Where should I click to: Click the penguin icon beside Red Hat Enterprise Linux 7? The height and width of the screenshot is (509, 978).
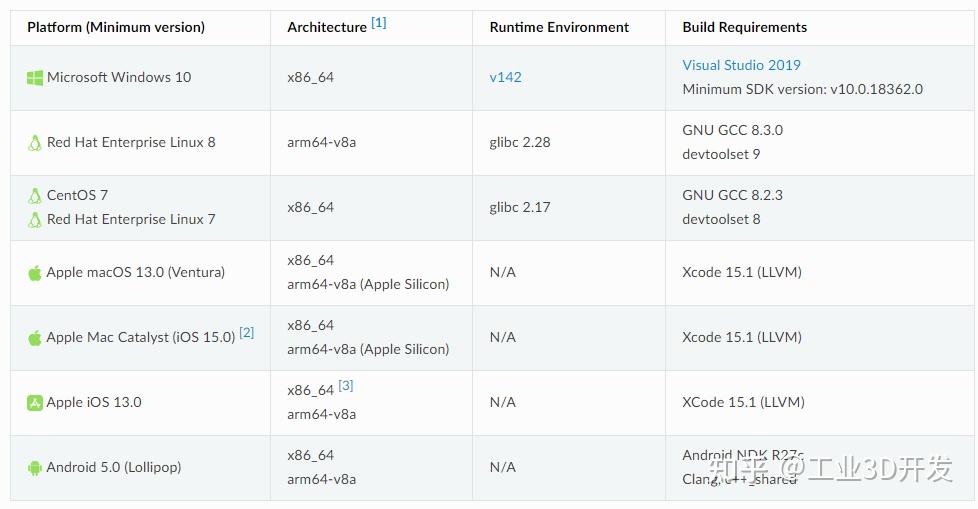pyautogui.click(x=35, y=220)
